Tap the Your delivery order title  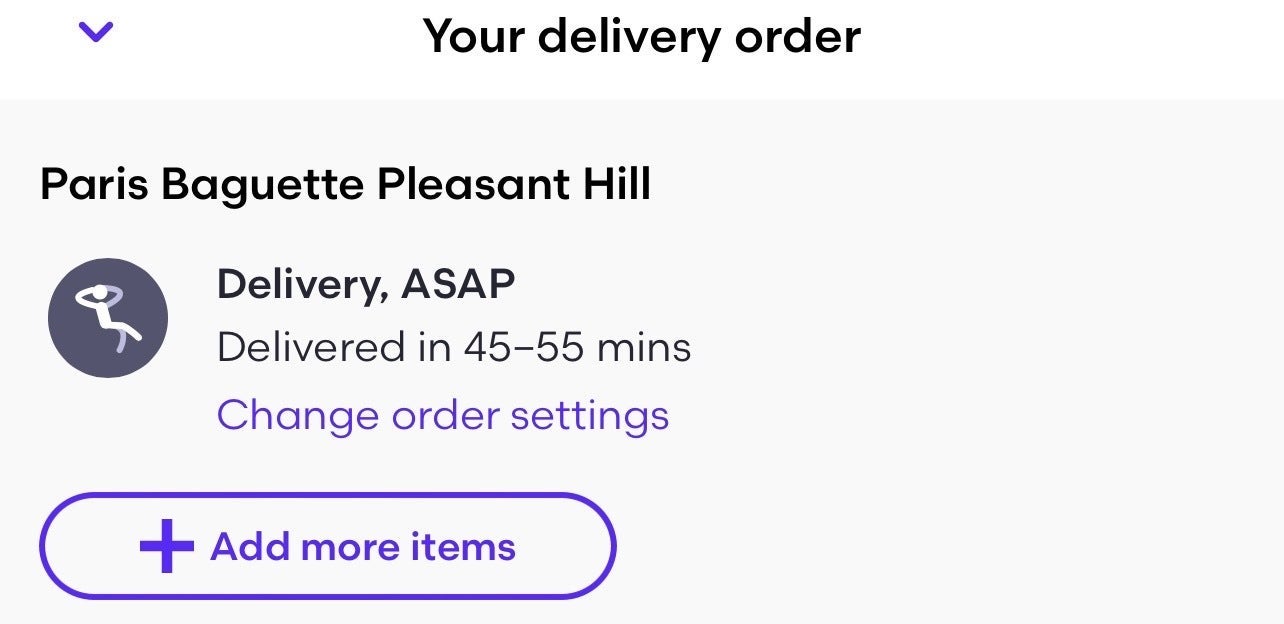642,35
